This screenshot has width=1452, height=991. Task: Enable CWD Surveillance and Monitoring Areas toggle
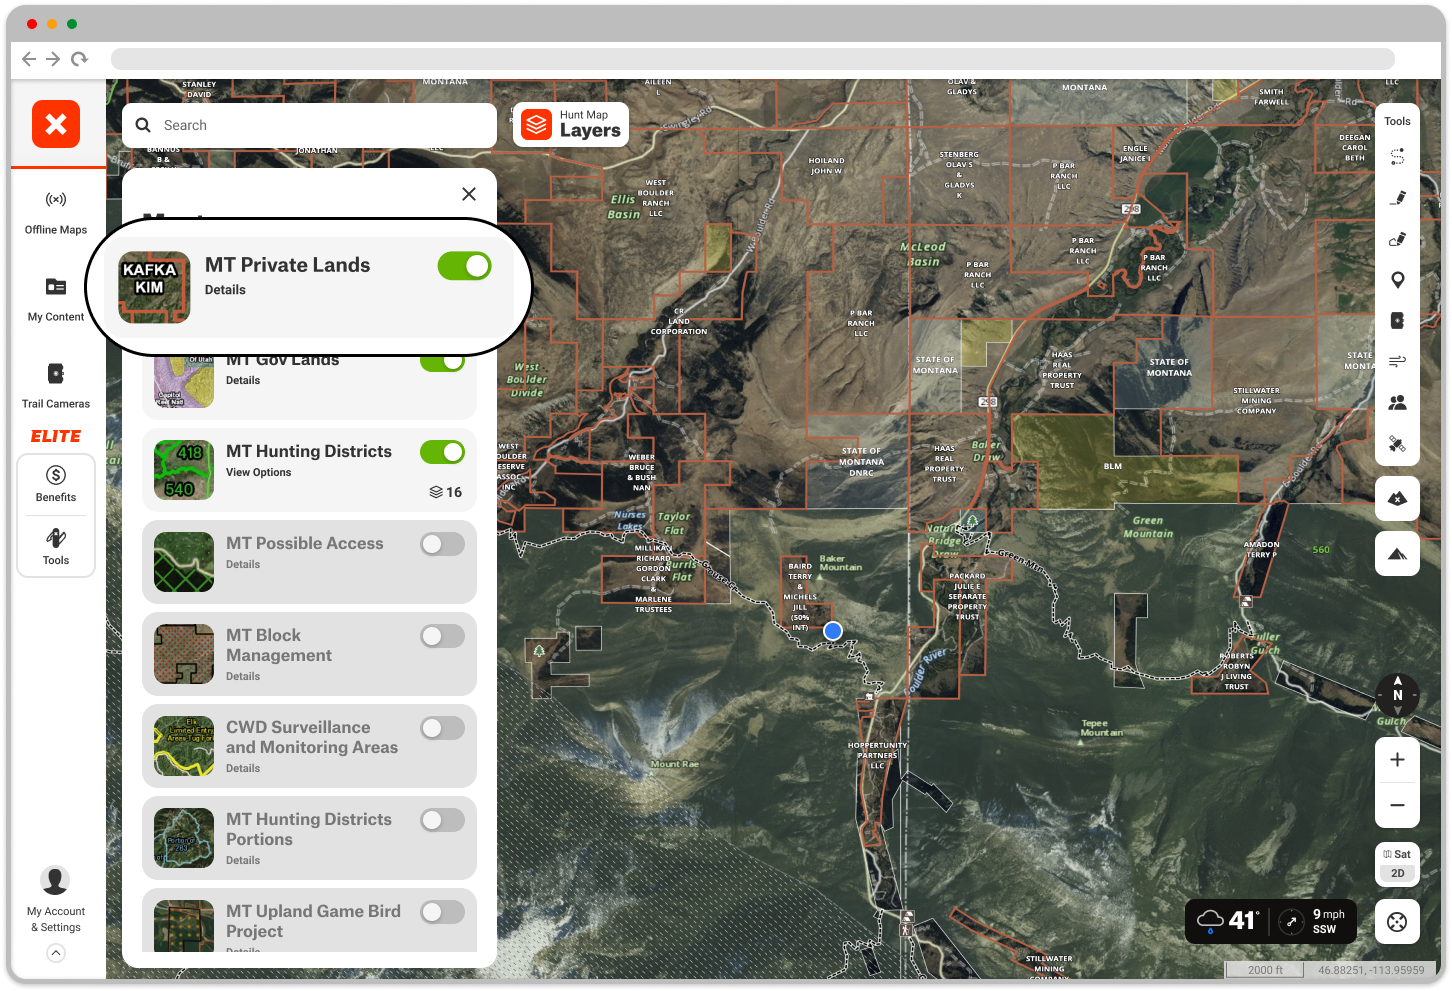pyautogui.click(x=442, y=728)
